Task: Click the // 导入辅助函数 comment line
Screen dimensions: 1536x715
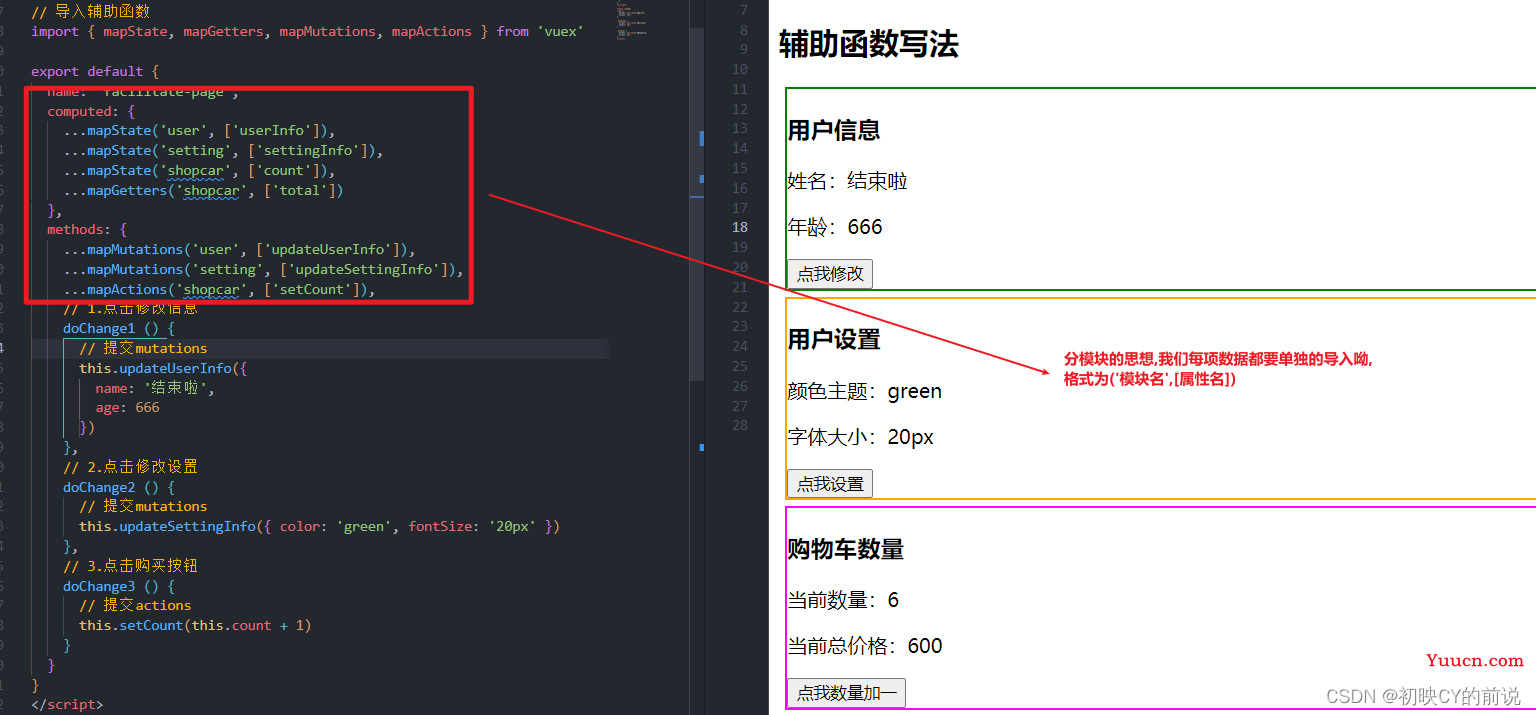Action: coord(91,12)
